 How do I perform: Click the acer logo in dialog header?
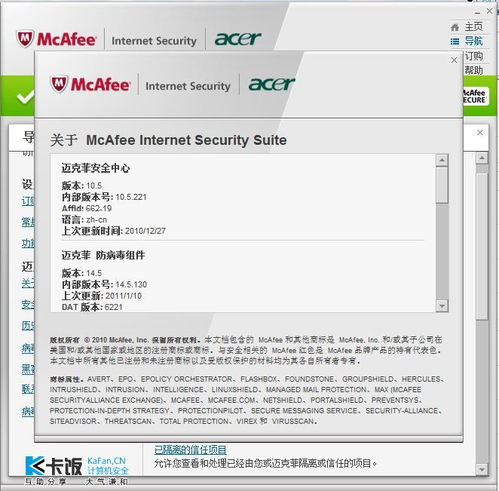tap(271, 83)
